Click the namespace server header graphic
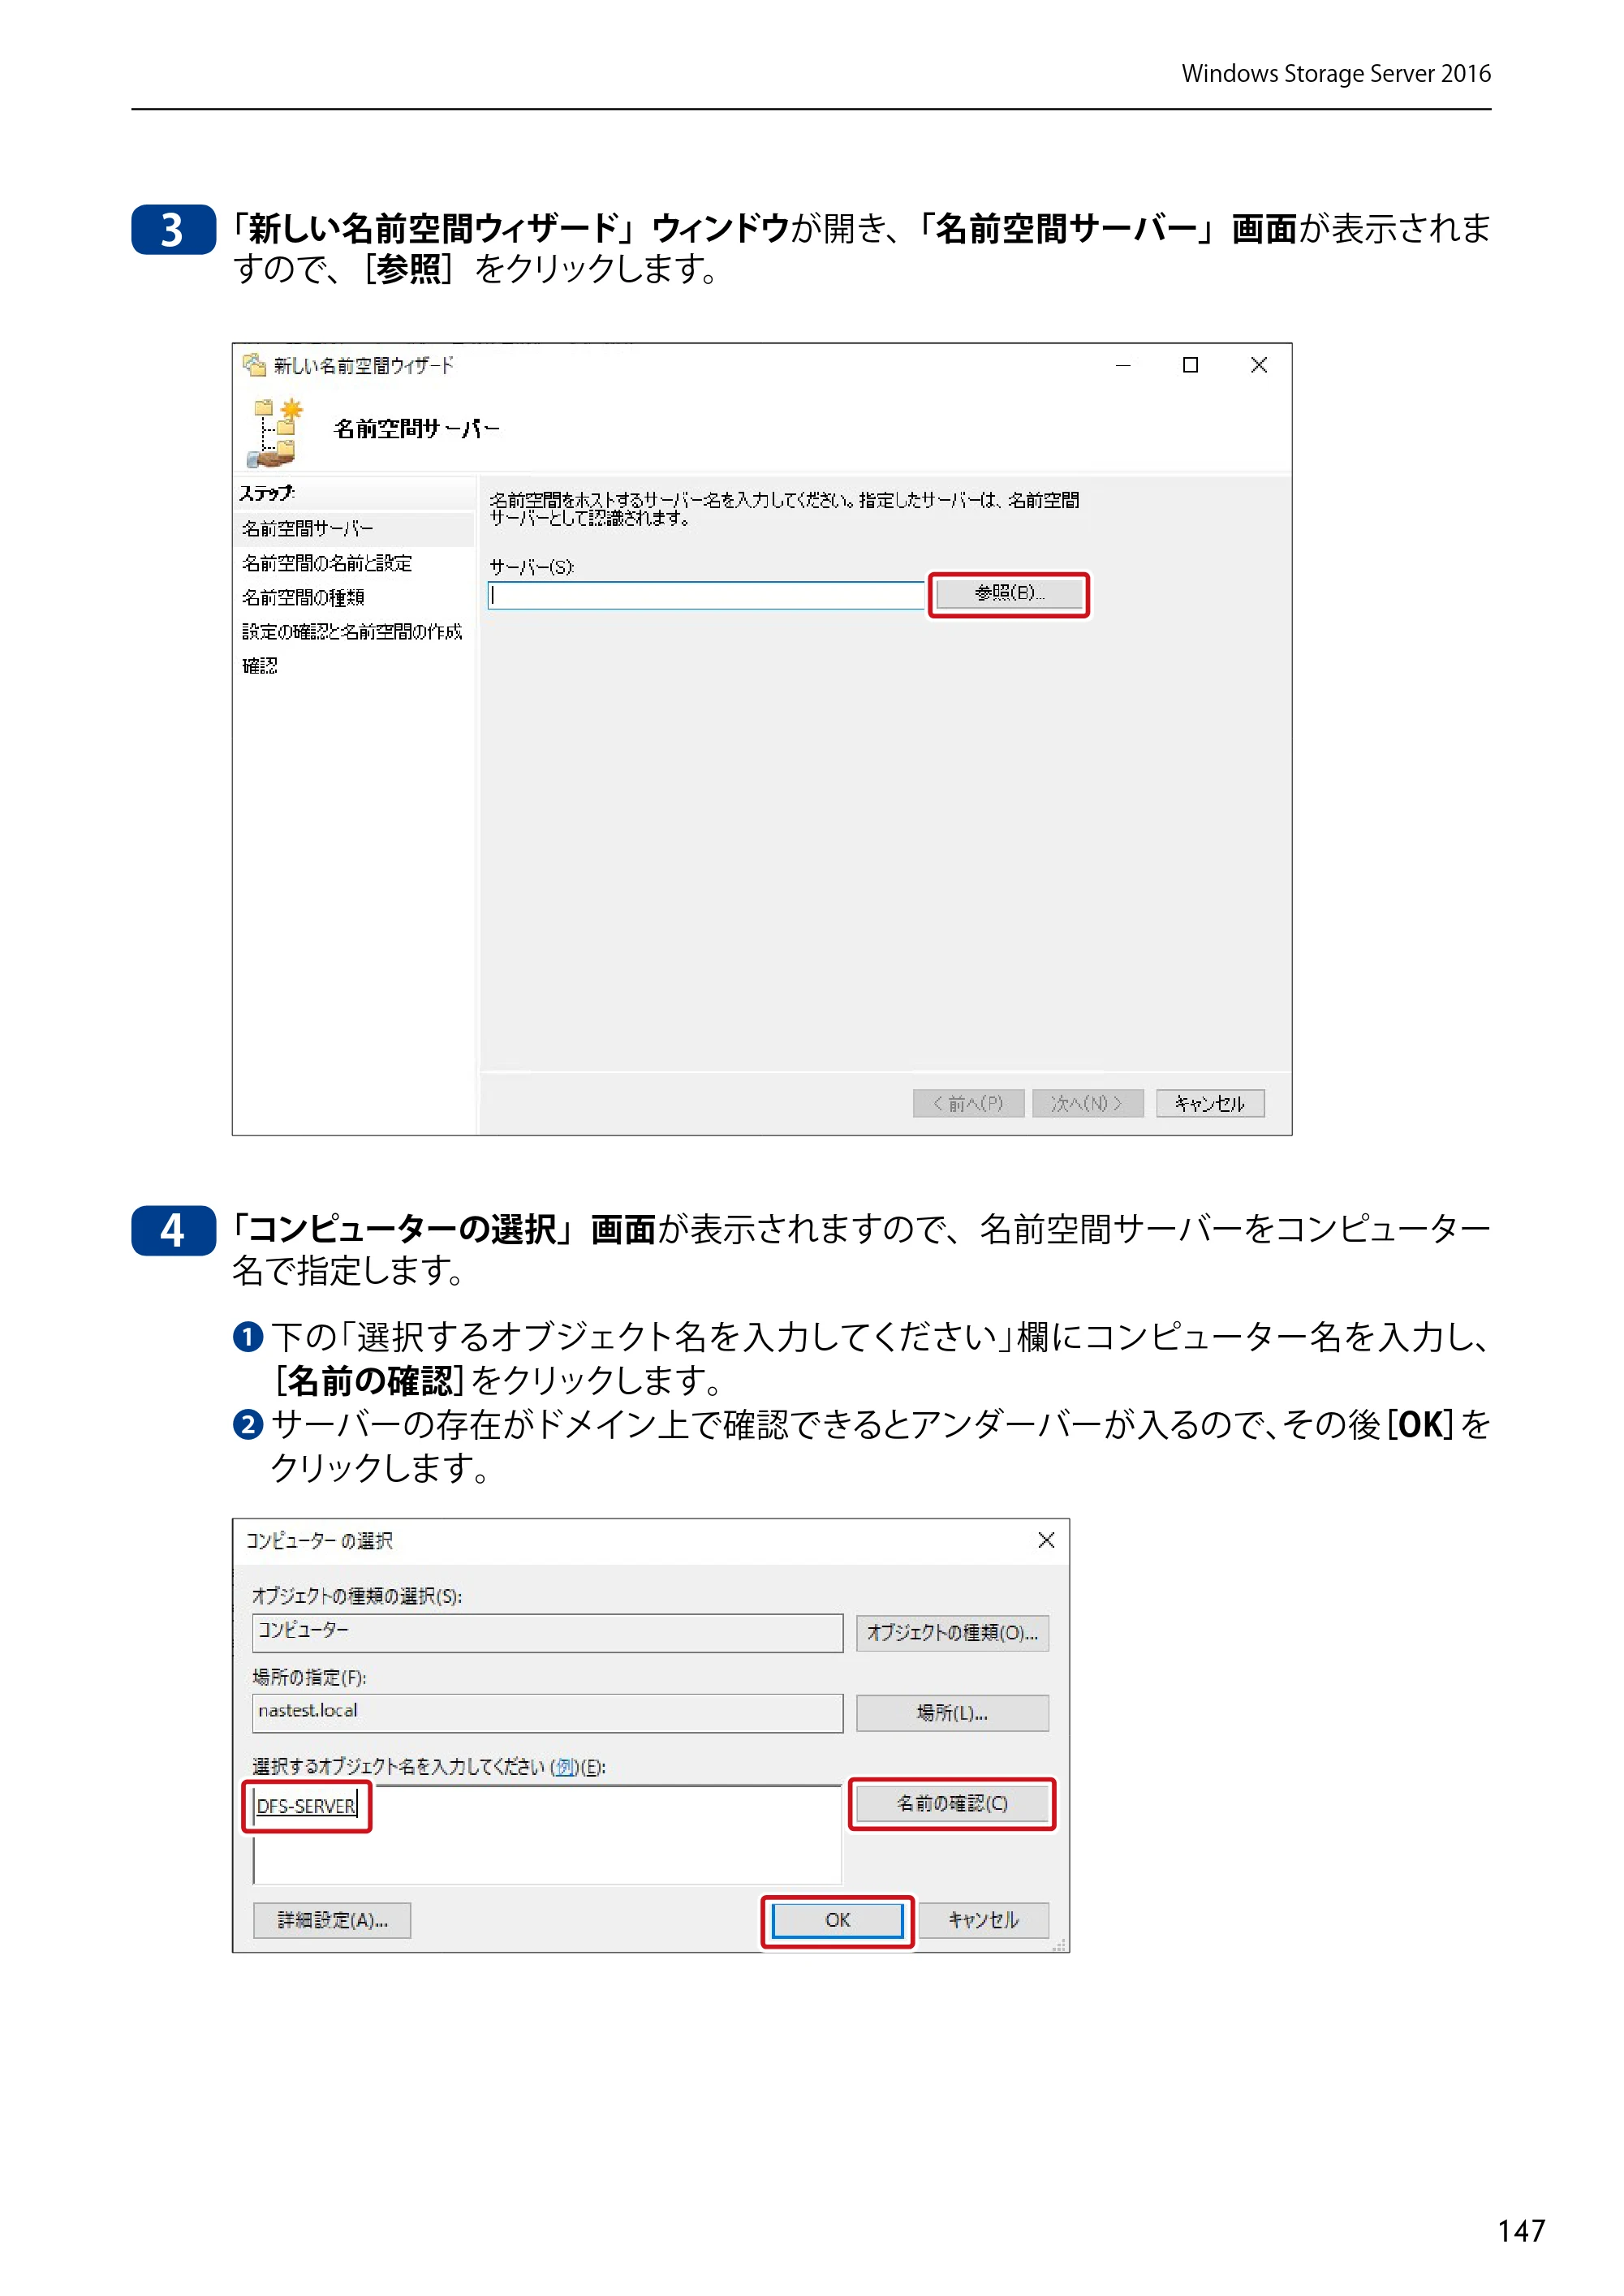Screen dimensions: 1624x2296 coord(274,432)
